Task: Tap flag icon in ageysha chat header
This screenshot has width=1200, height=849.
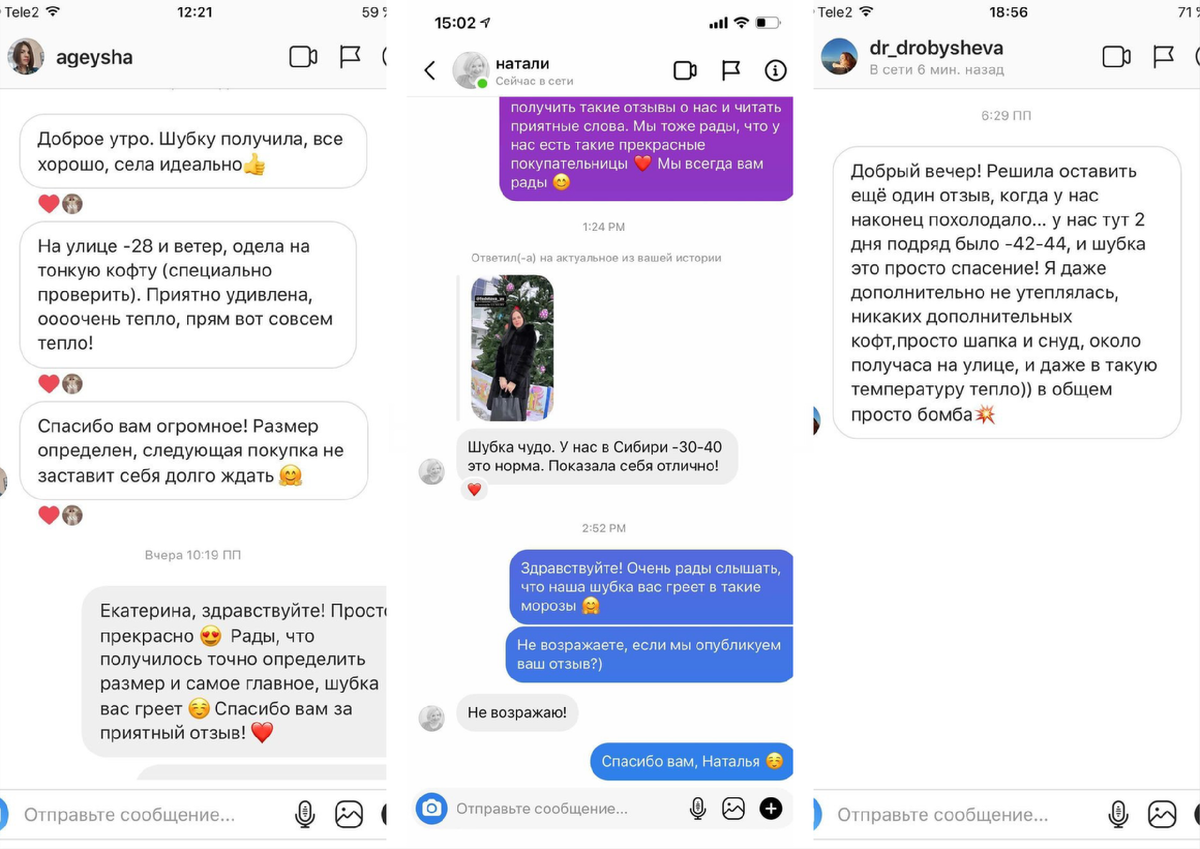Action: click(350, 57)
